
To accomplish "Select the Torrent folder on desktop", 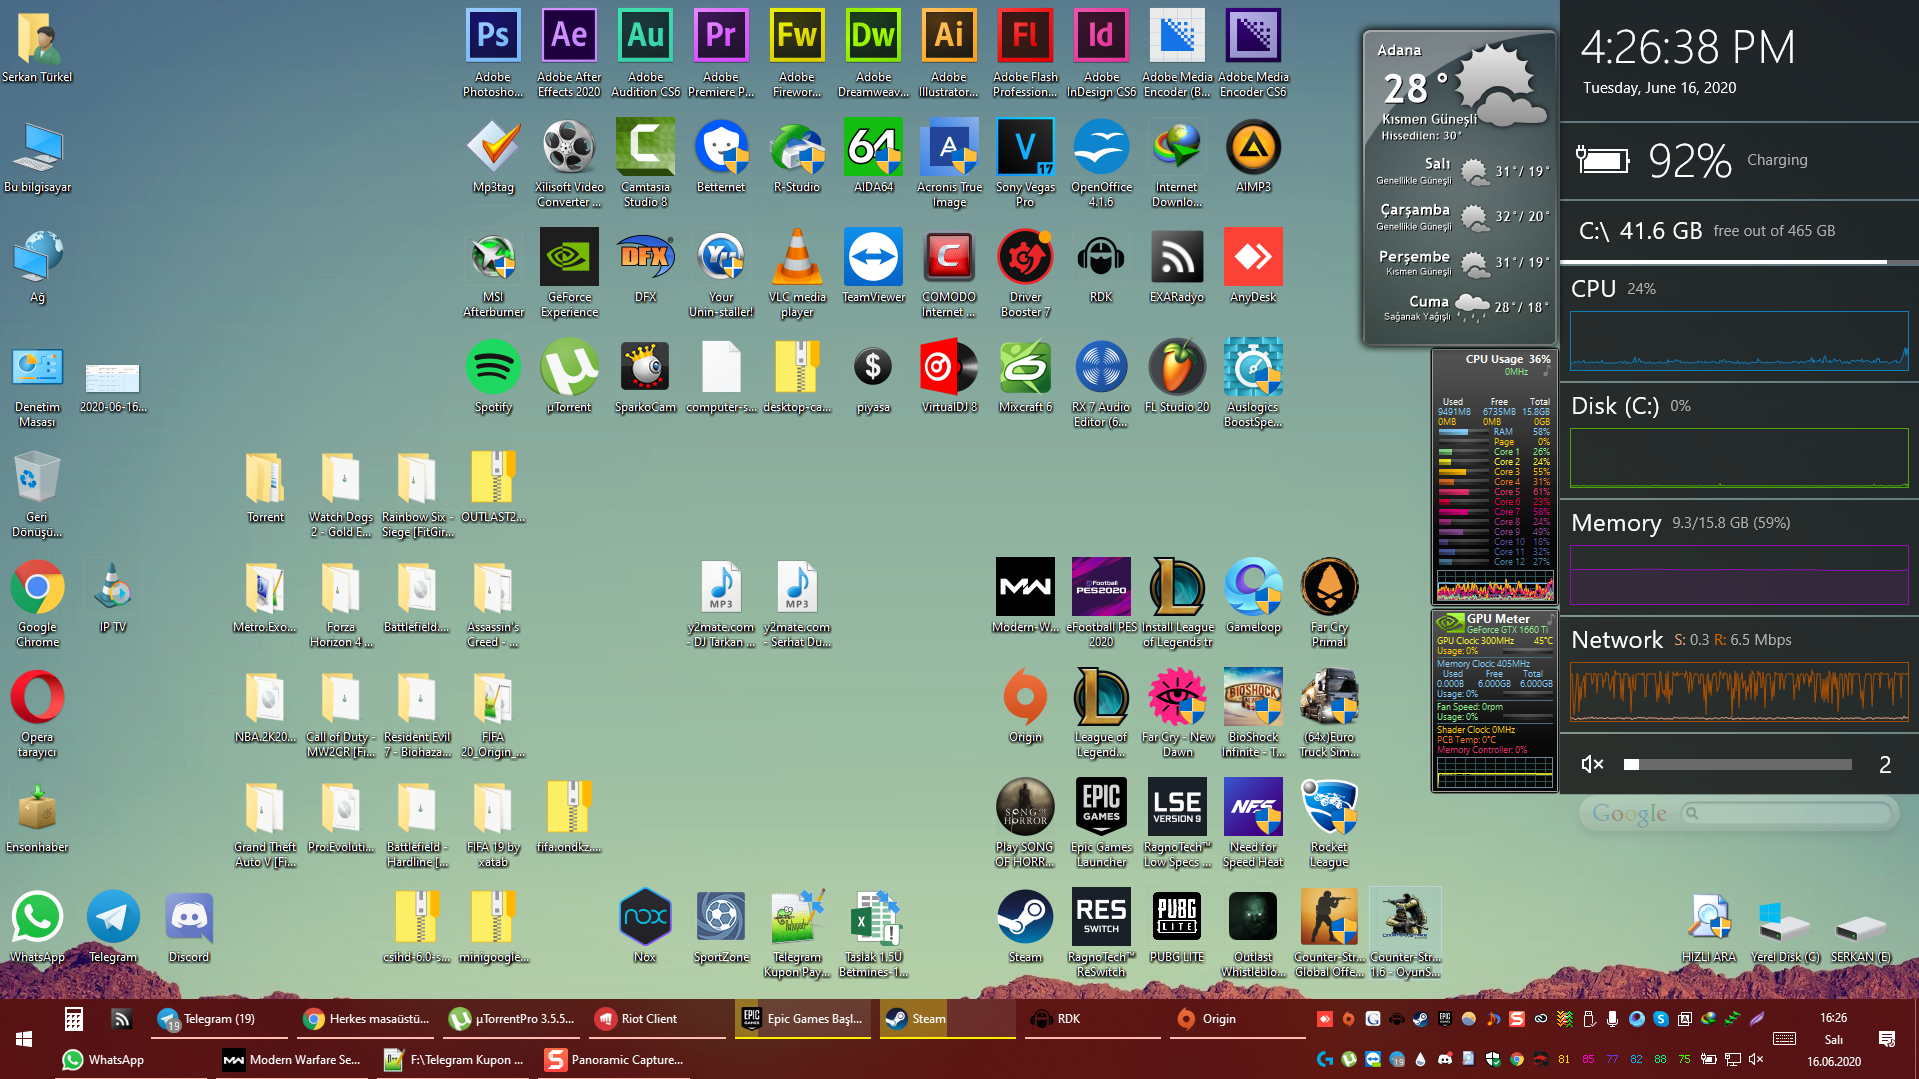I will (265, 486).
